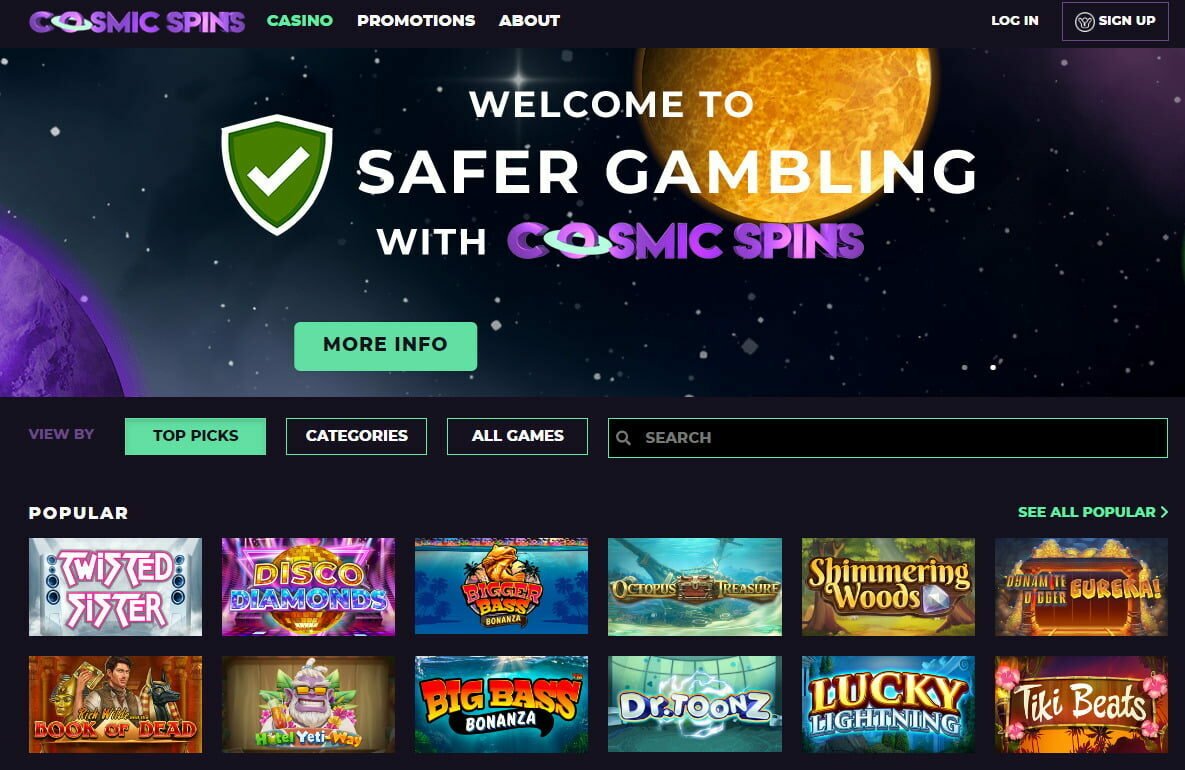Open Octopus Treasure game thumbnail

(x=695, y=586)
